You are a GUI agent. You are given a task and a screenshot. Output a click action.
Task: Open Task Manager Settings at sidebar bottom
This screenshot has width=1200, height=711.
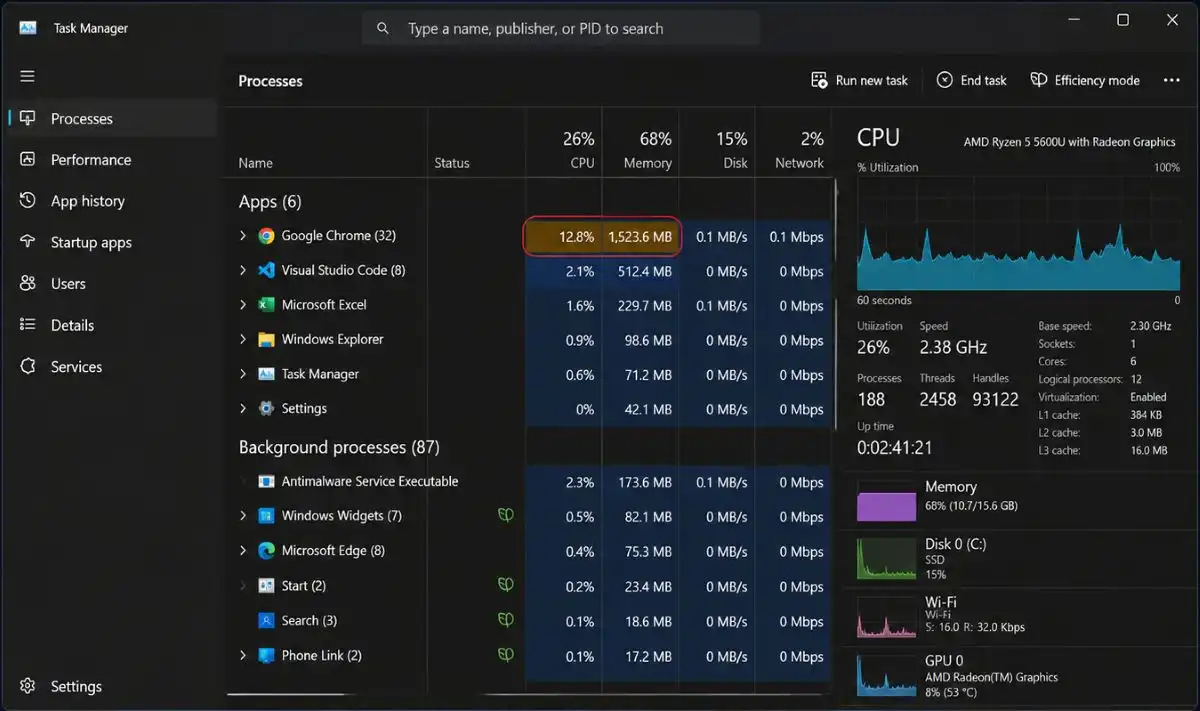click(113, 687)
